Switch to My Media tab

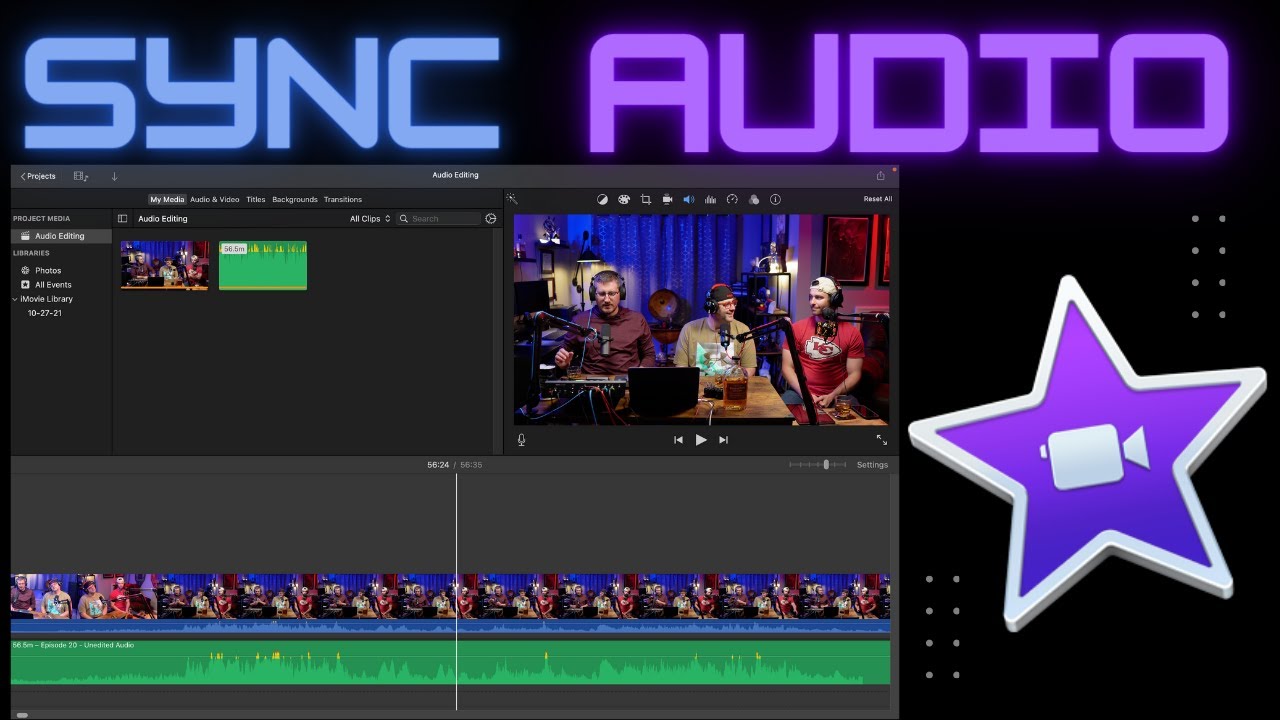coord(167,199)
